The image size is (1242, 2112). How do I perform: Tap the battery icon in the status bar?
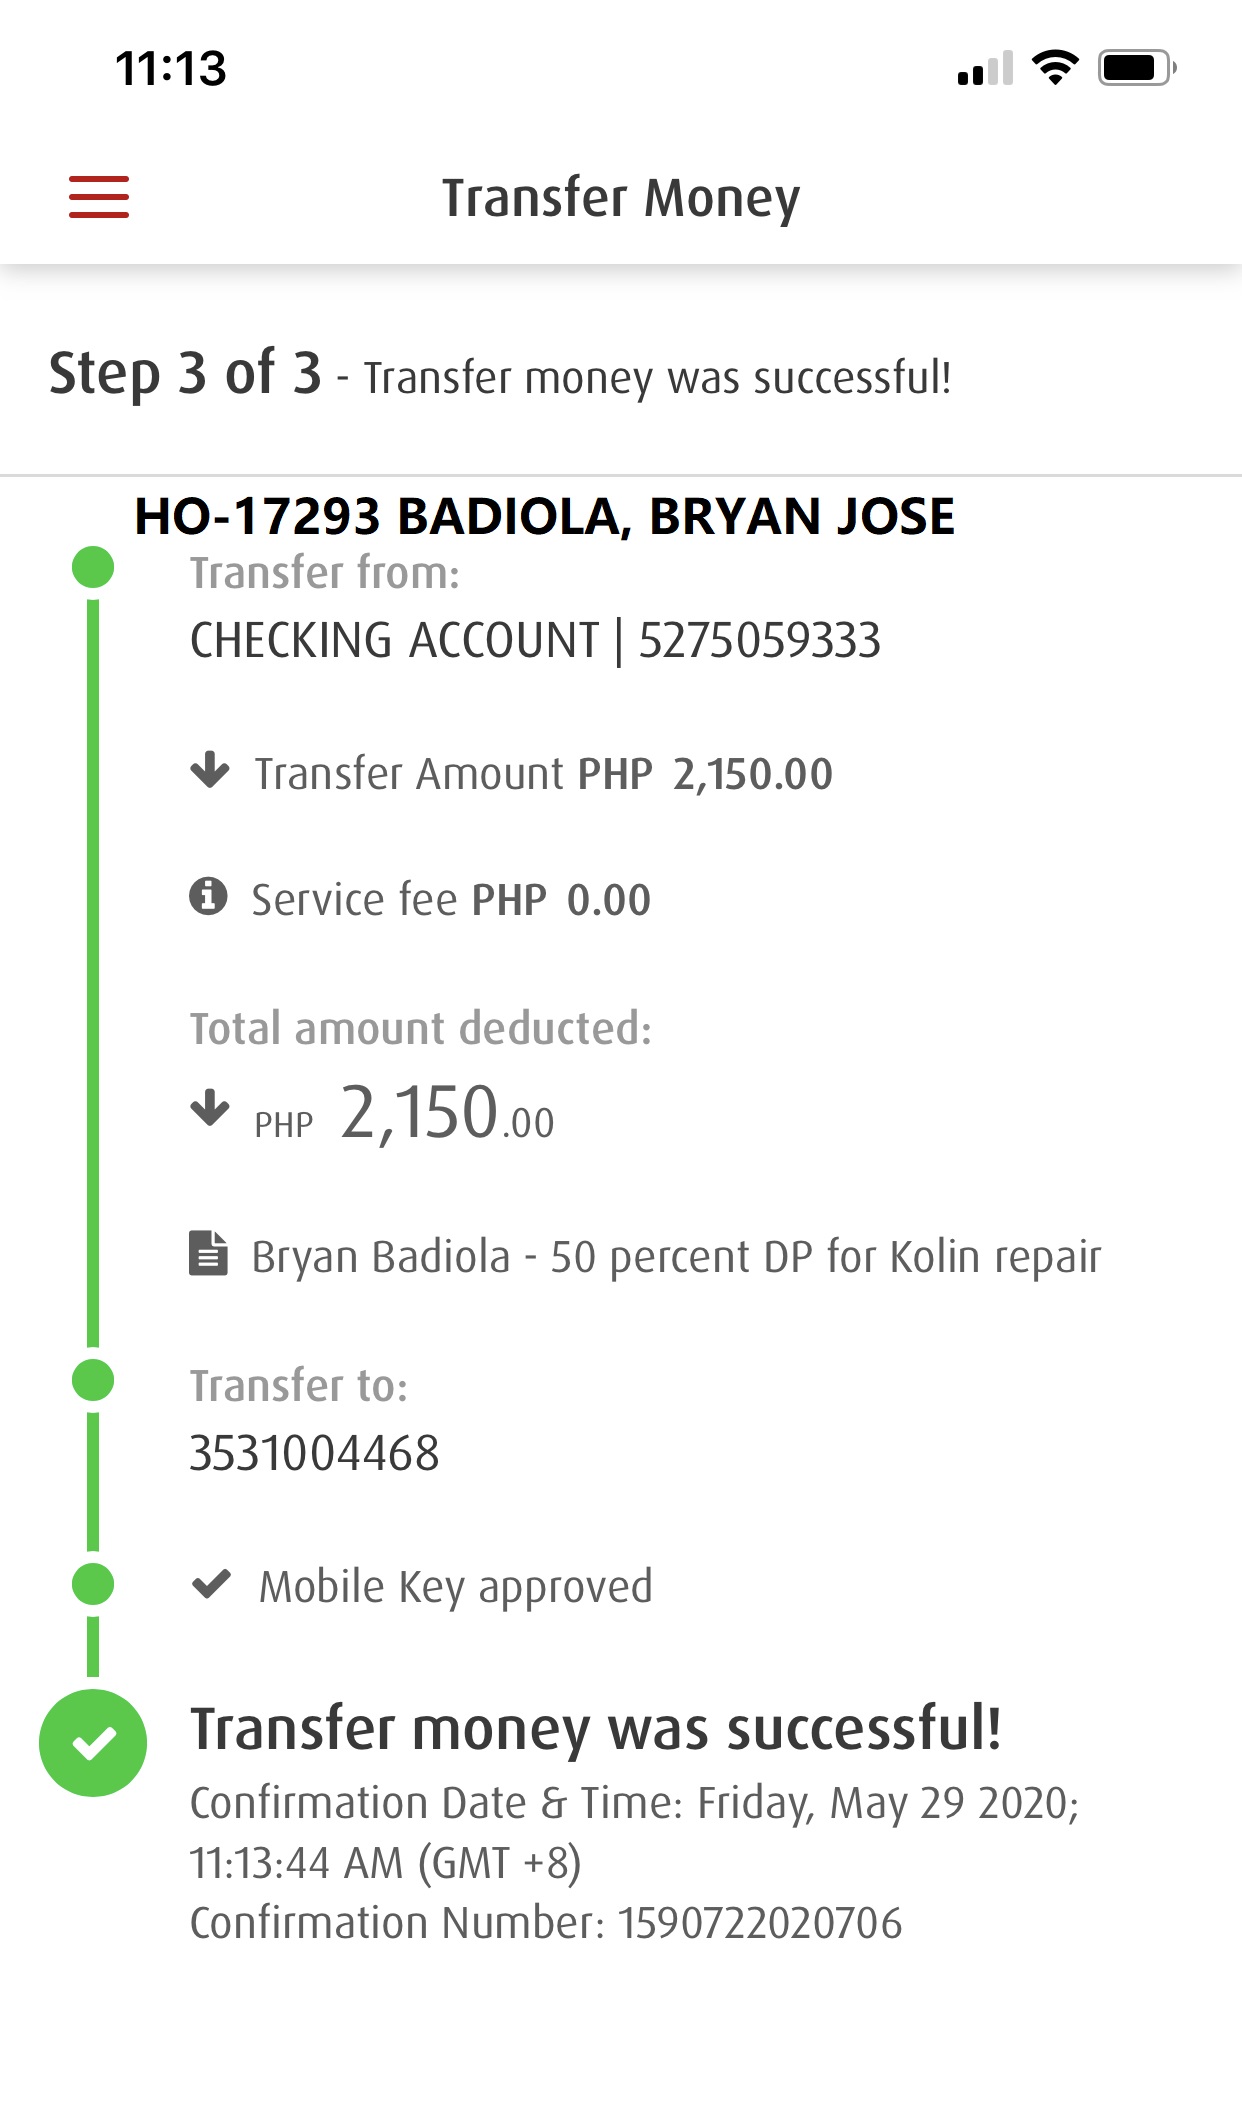[x=1136, y=68]
